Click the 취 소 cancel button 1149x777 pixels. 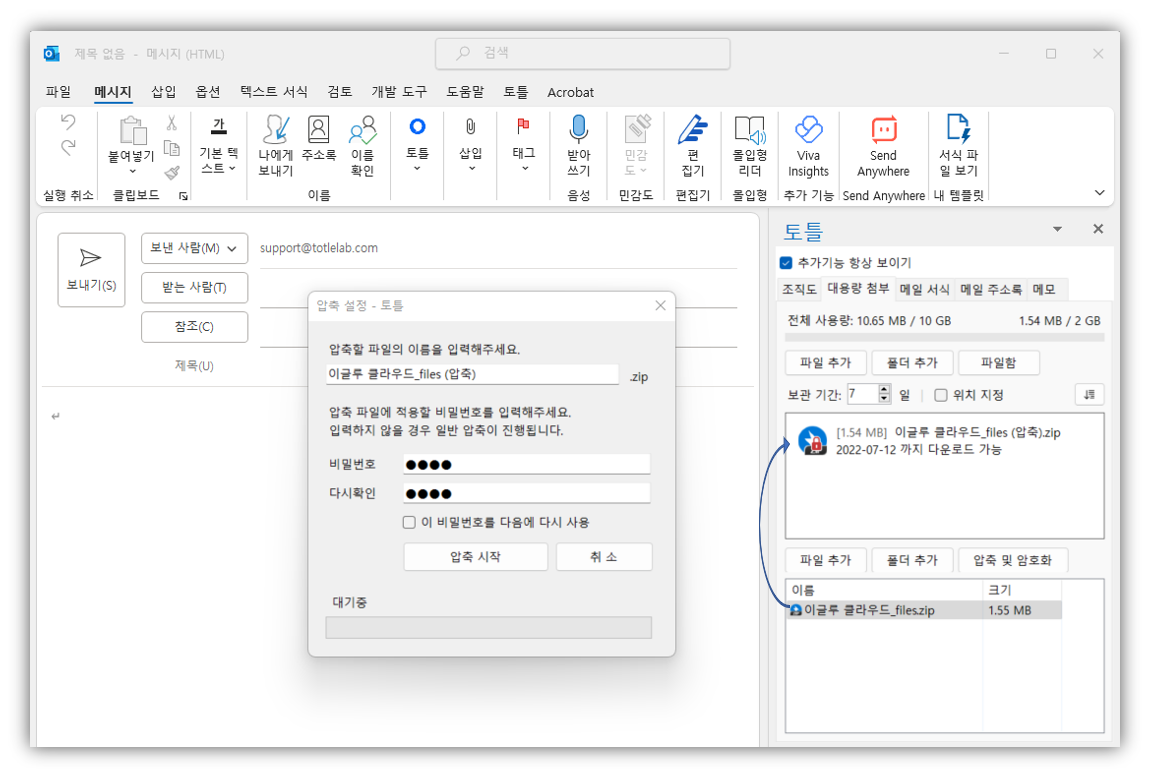coord(604,557)
